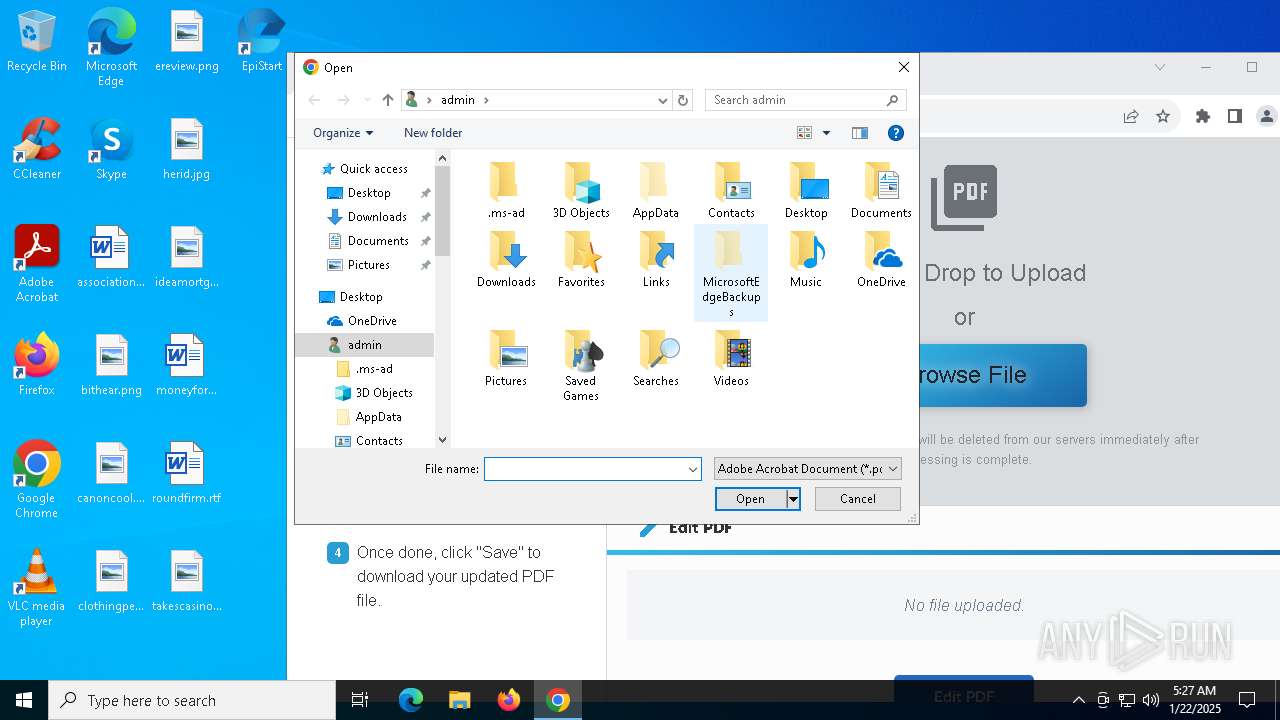Click the Search admin box
The height and width of the screenshot is (720, 1280).
click(806, 100)
